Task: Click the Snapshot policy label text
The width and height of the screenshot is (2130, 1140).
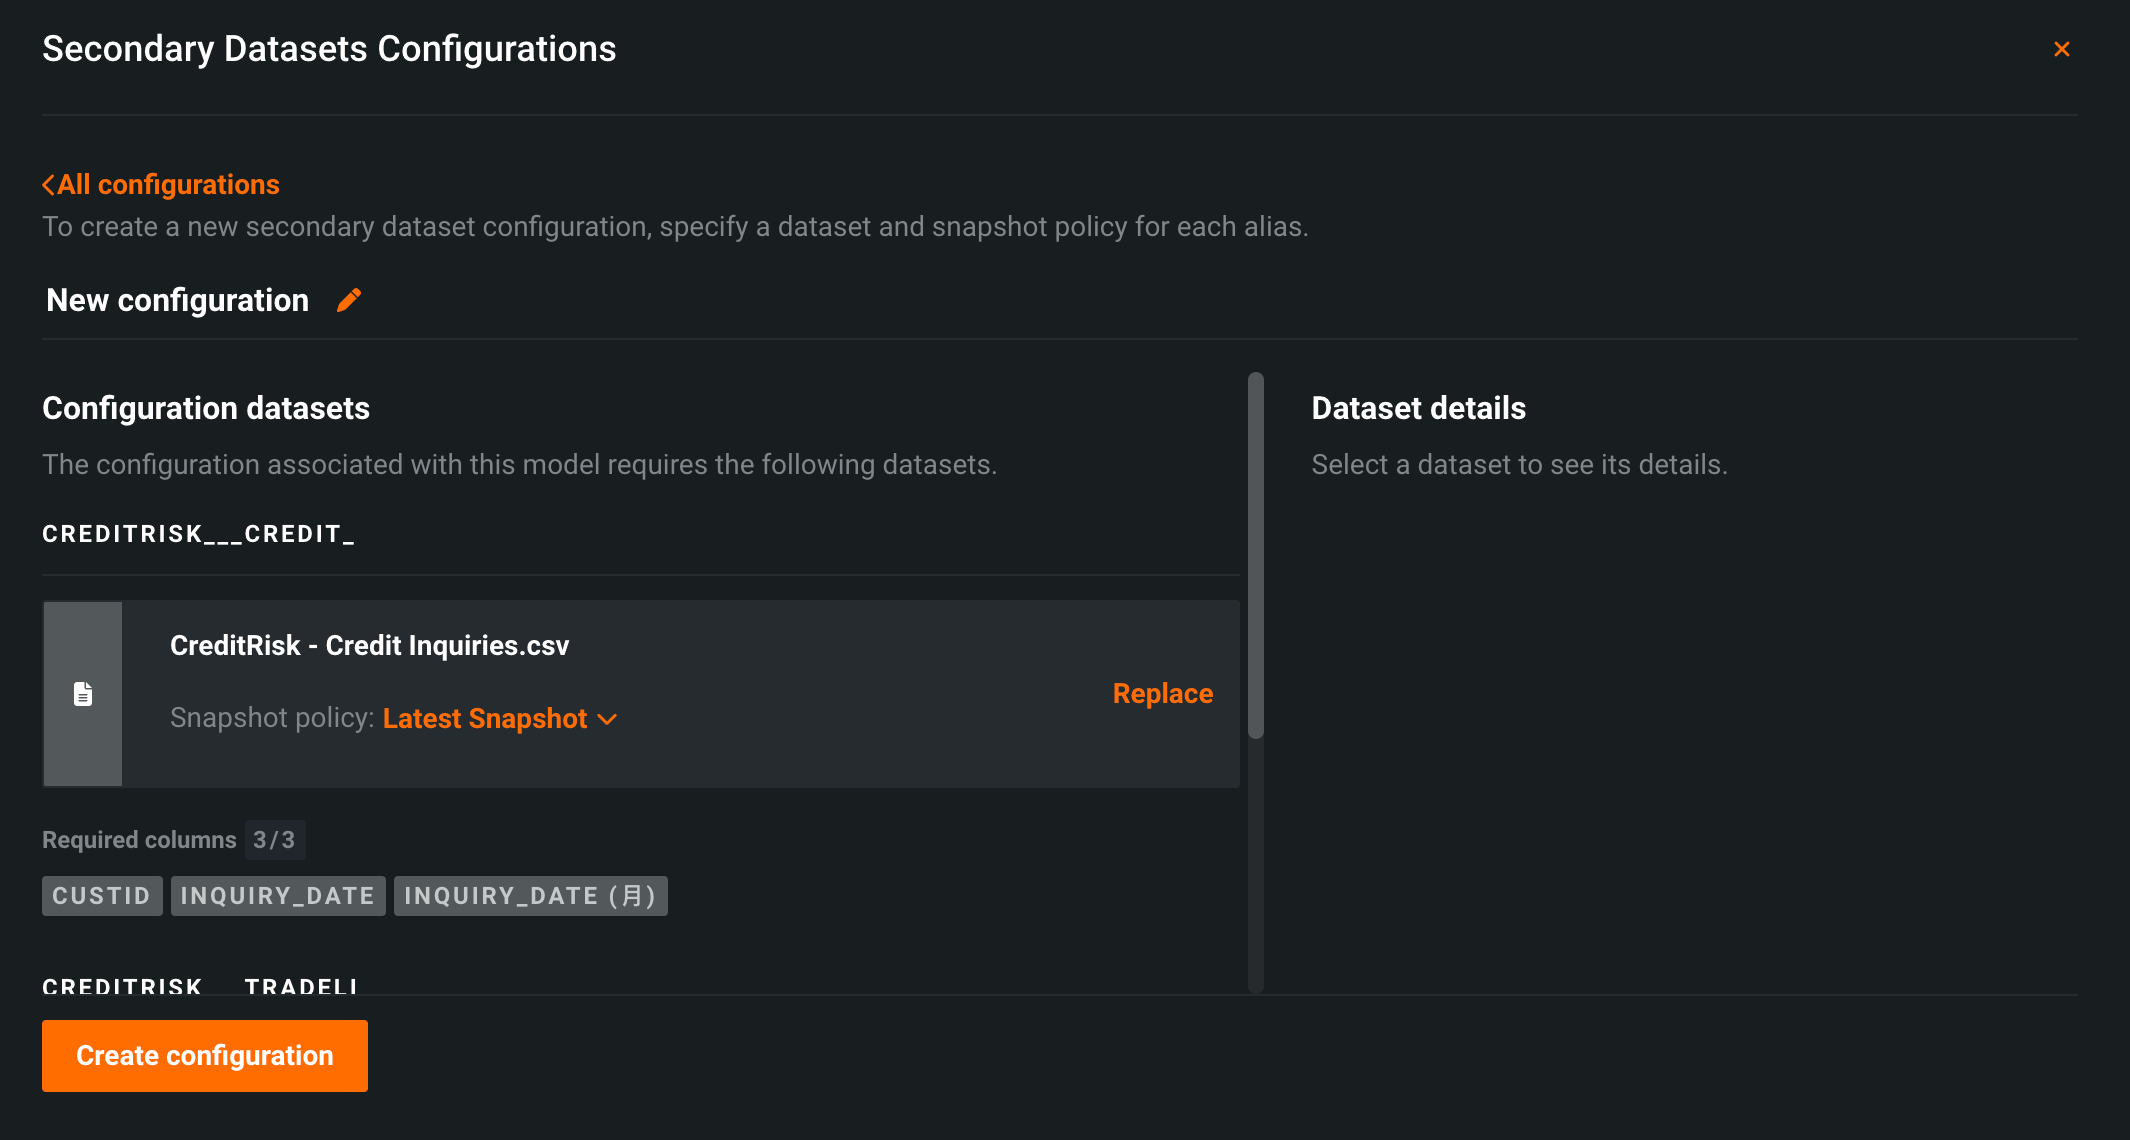Action: click(271, 718)
